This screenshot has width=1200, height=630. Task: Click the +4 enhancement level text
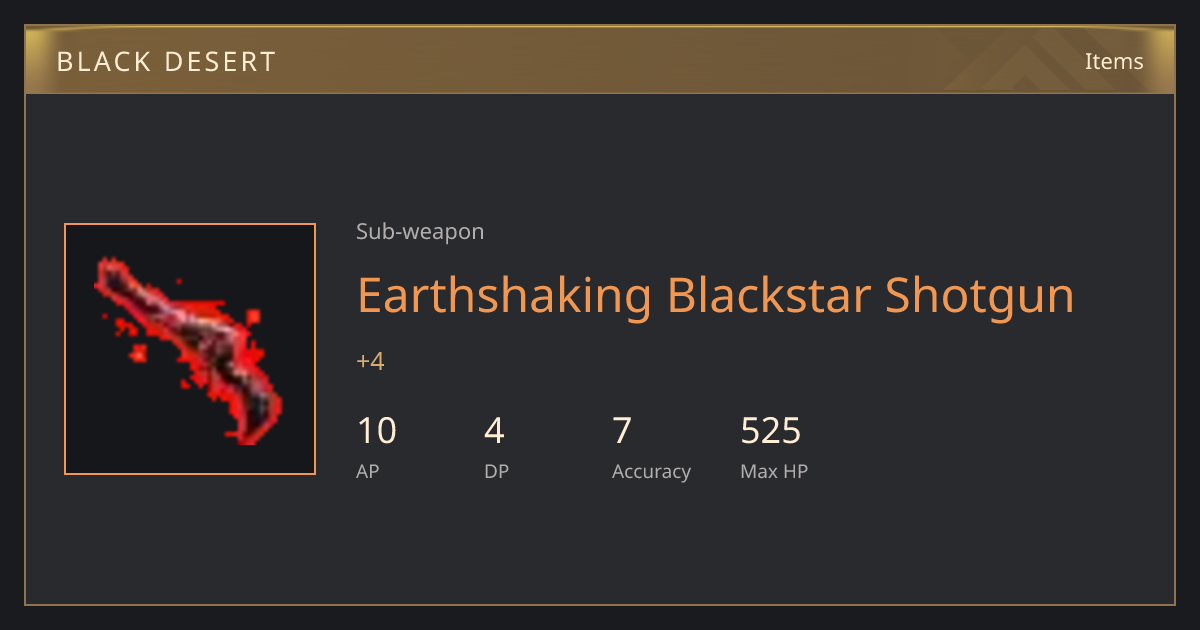[370, 361]
